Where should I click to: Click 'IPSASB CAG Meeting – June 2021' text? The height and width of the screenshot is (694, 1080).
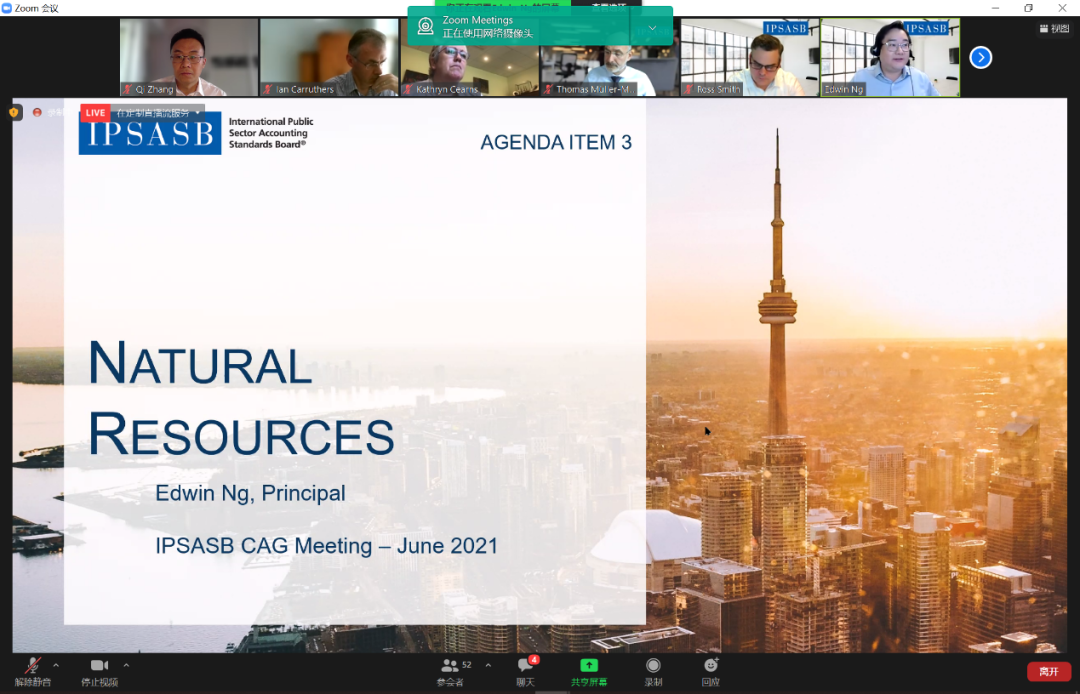tap(326, 545)
